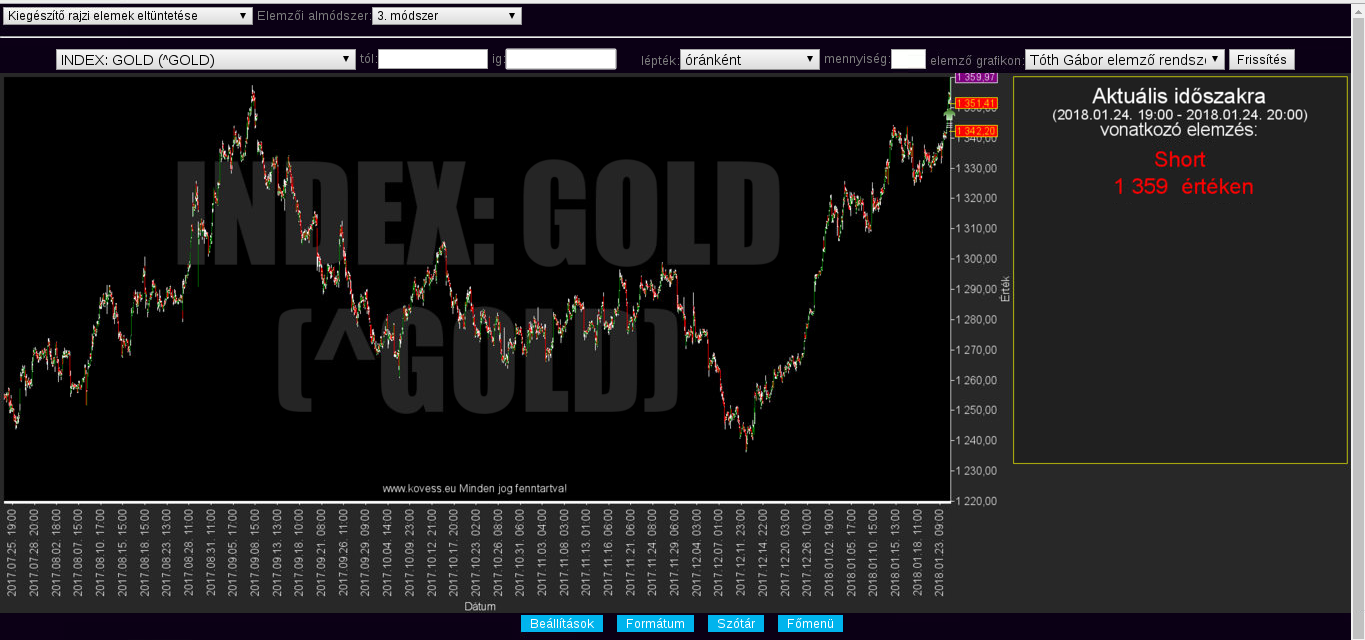Click the green up-arrow signal on chart

tap(949, 113)
